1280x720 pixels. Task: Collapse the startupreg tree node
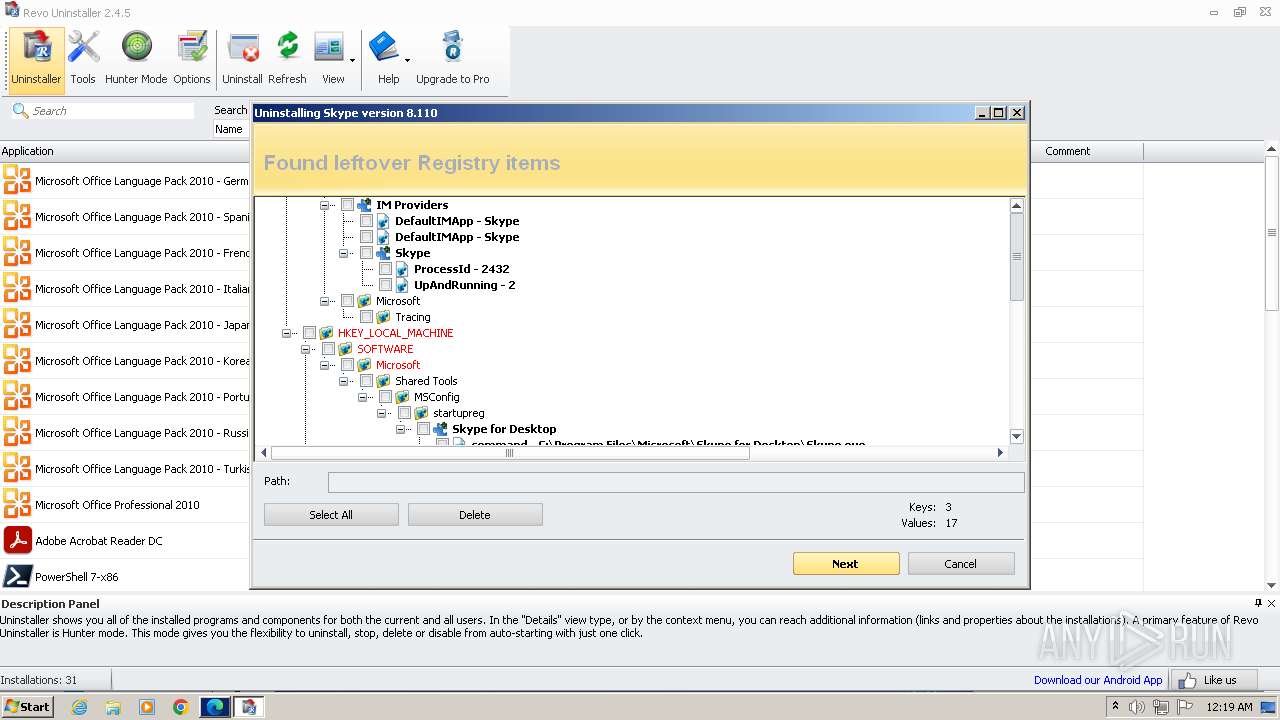(381, 413)
